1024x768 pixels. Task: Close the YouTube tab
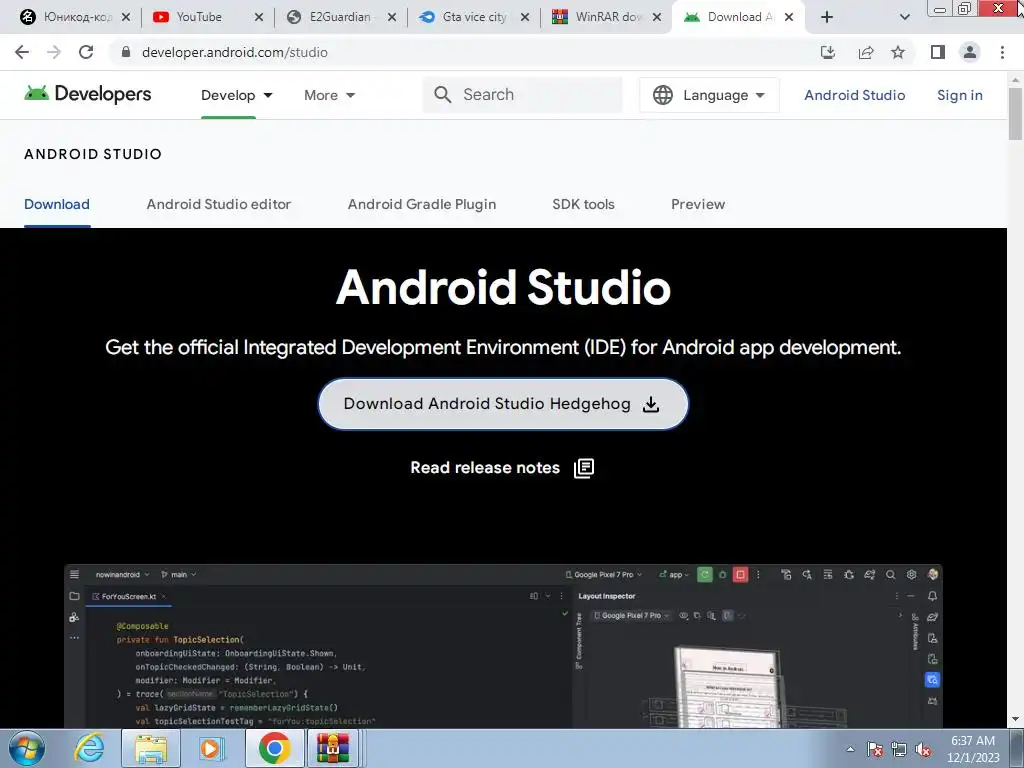[259, 17]
